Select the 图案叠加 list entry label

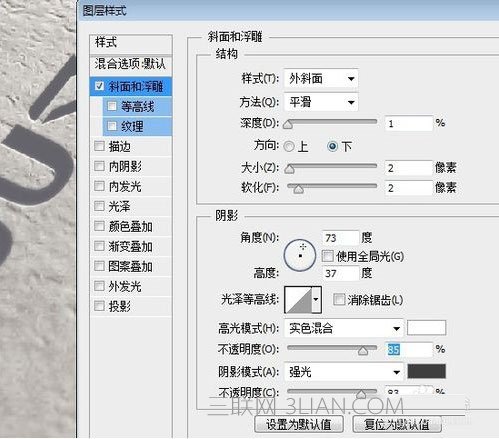click(130, 266)
